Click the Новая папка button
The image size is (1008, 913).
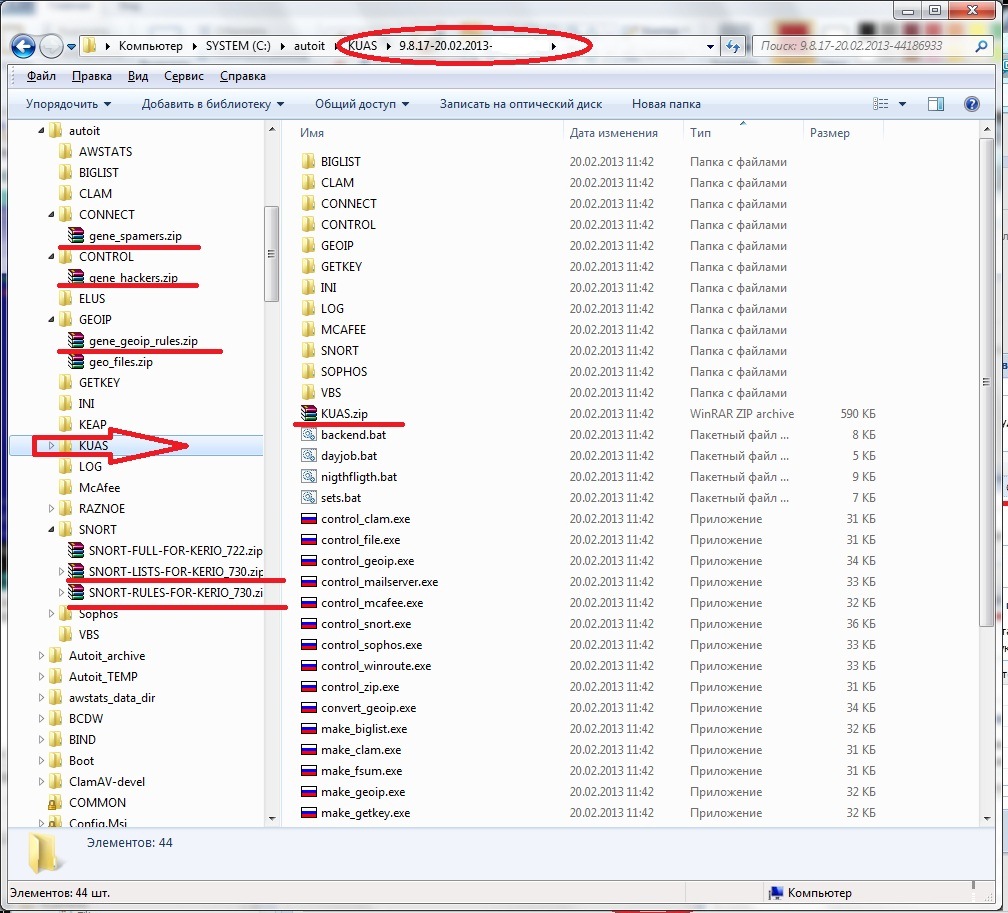[666, 104]
